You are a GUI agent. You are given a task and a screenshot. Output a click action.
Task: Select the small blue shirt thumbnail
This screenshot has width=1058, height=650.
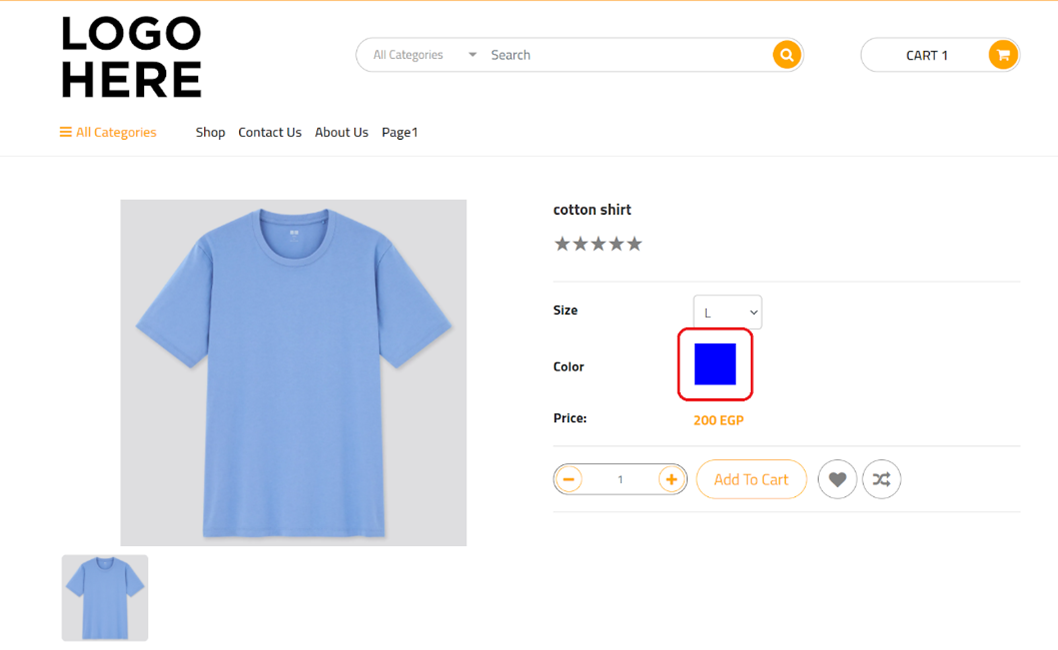point(105,598)
